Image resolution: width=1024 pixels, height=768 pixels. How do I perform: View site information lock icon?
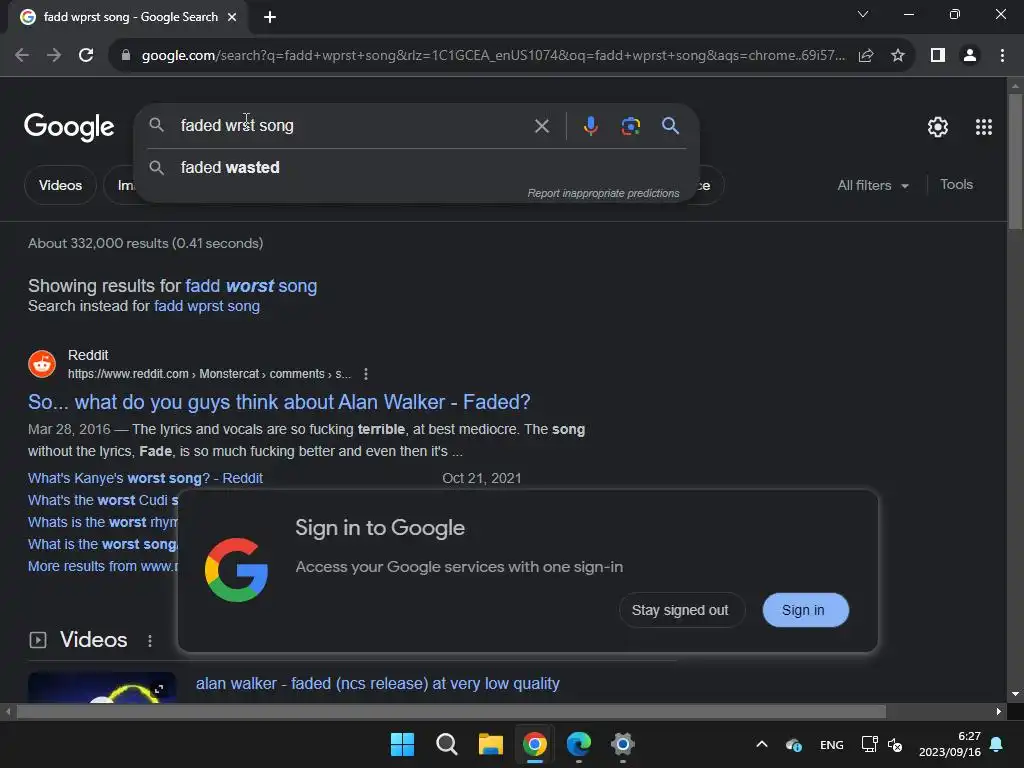pyautogui.click(x=126, y=56)
